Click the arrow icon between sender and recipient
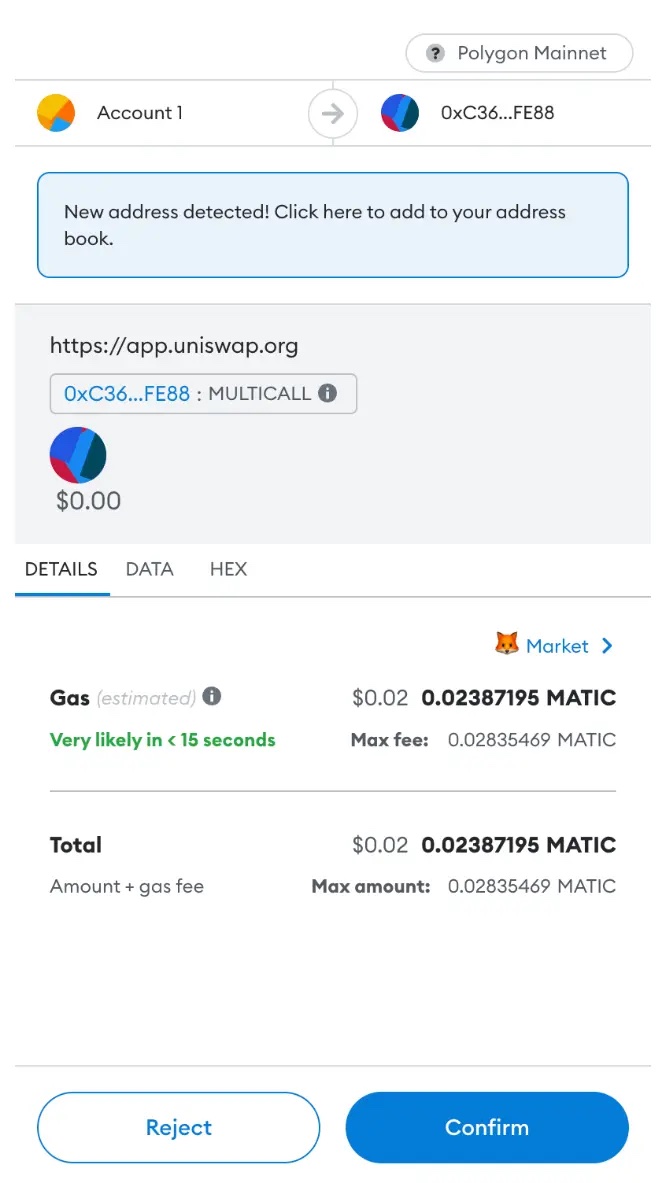666x1183 pixels. point(333,113)
